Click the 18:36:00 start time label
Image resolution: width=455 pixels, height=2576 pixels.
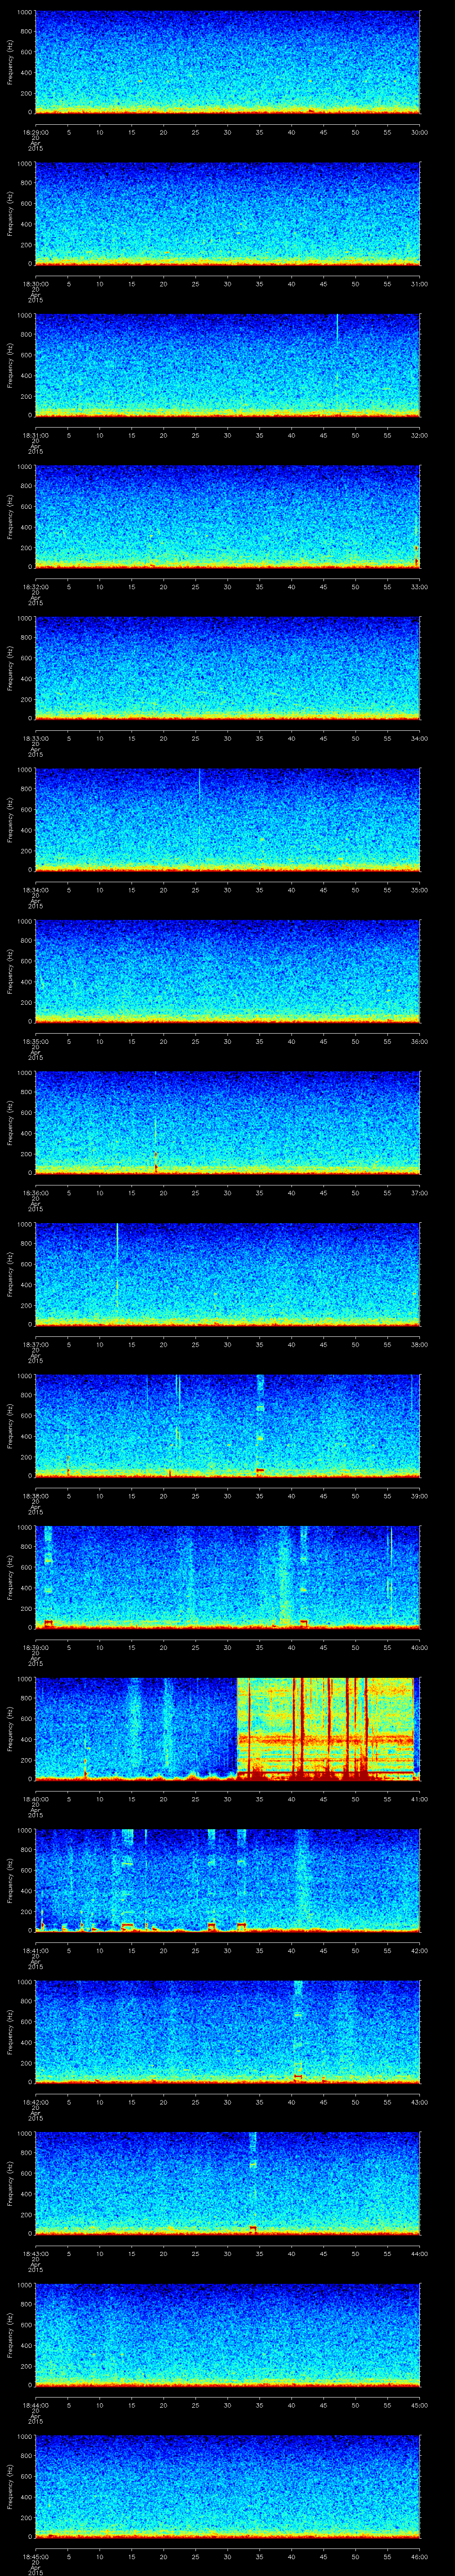tap(35, 1192)
